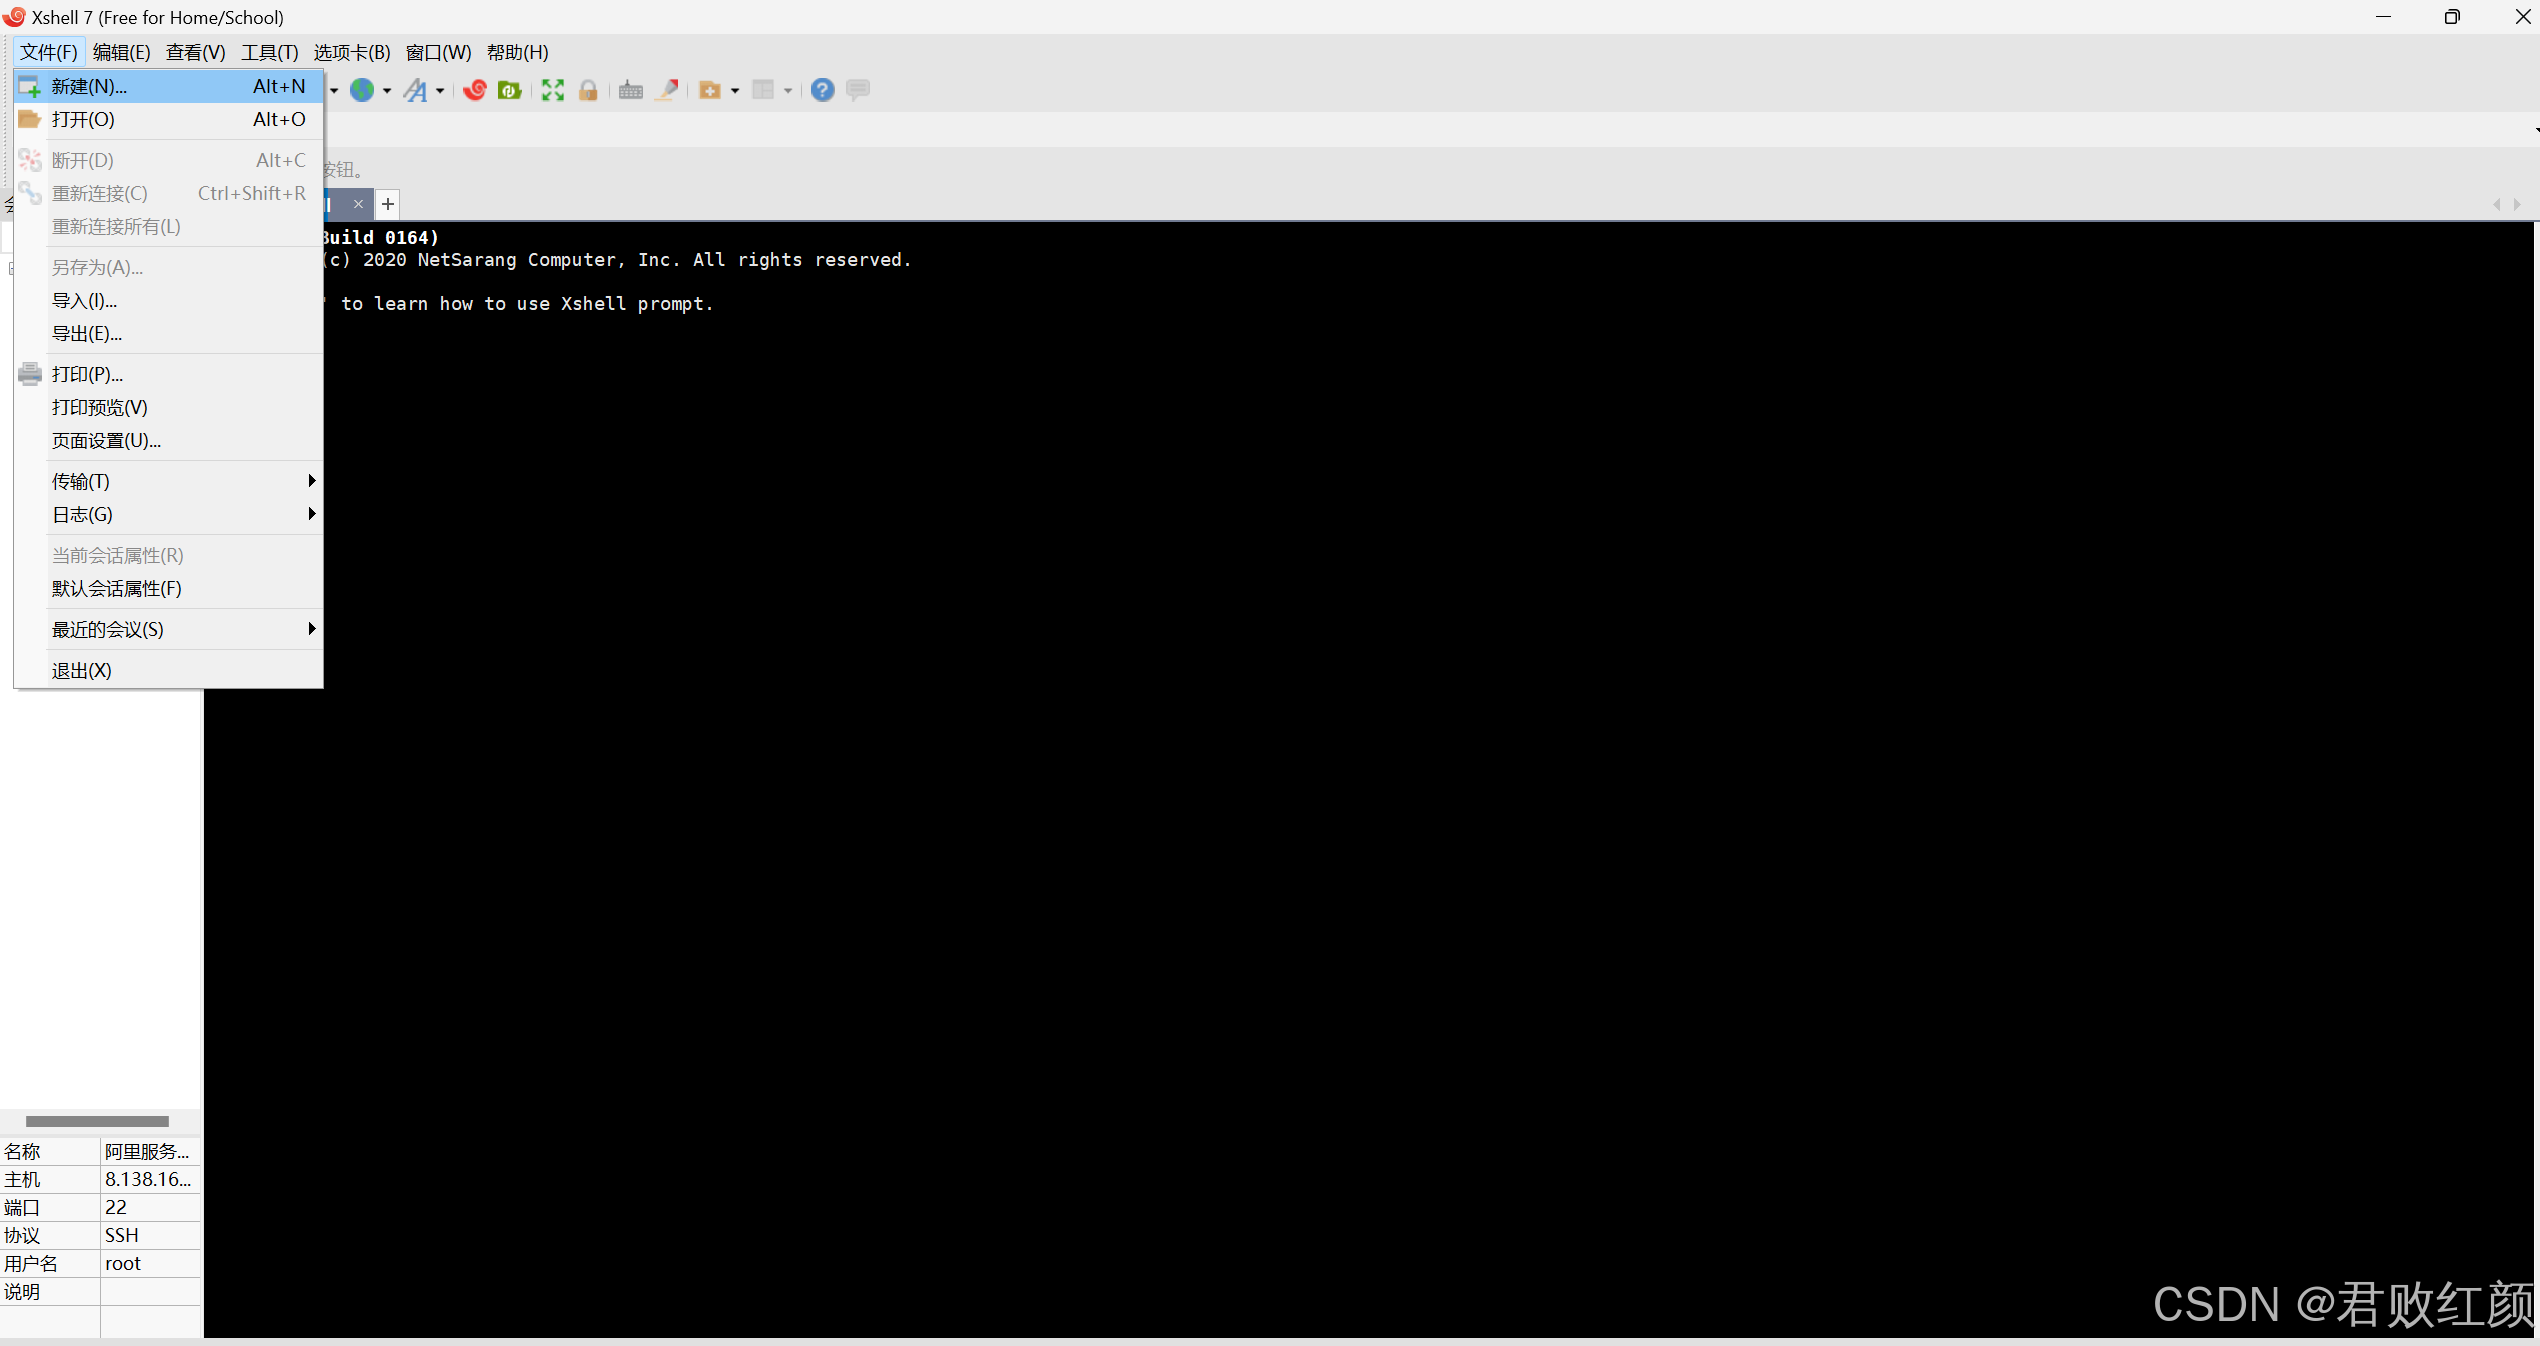The image size is (2540, 1346).
Task: Choose 退出(X) to quit Xshell
Action: (x=169, y=670)
